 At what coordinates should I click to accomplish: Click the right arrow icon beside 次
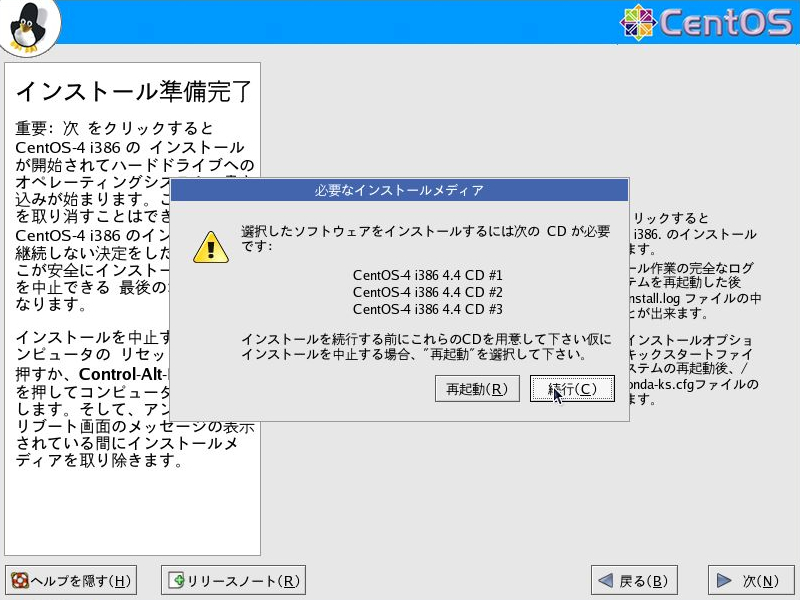(x=724, y=580)
